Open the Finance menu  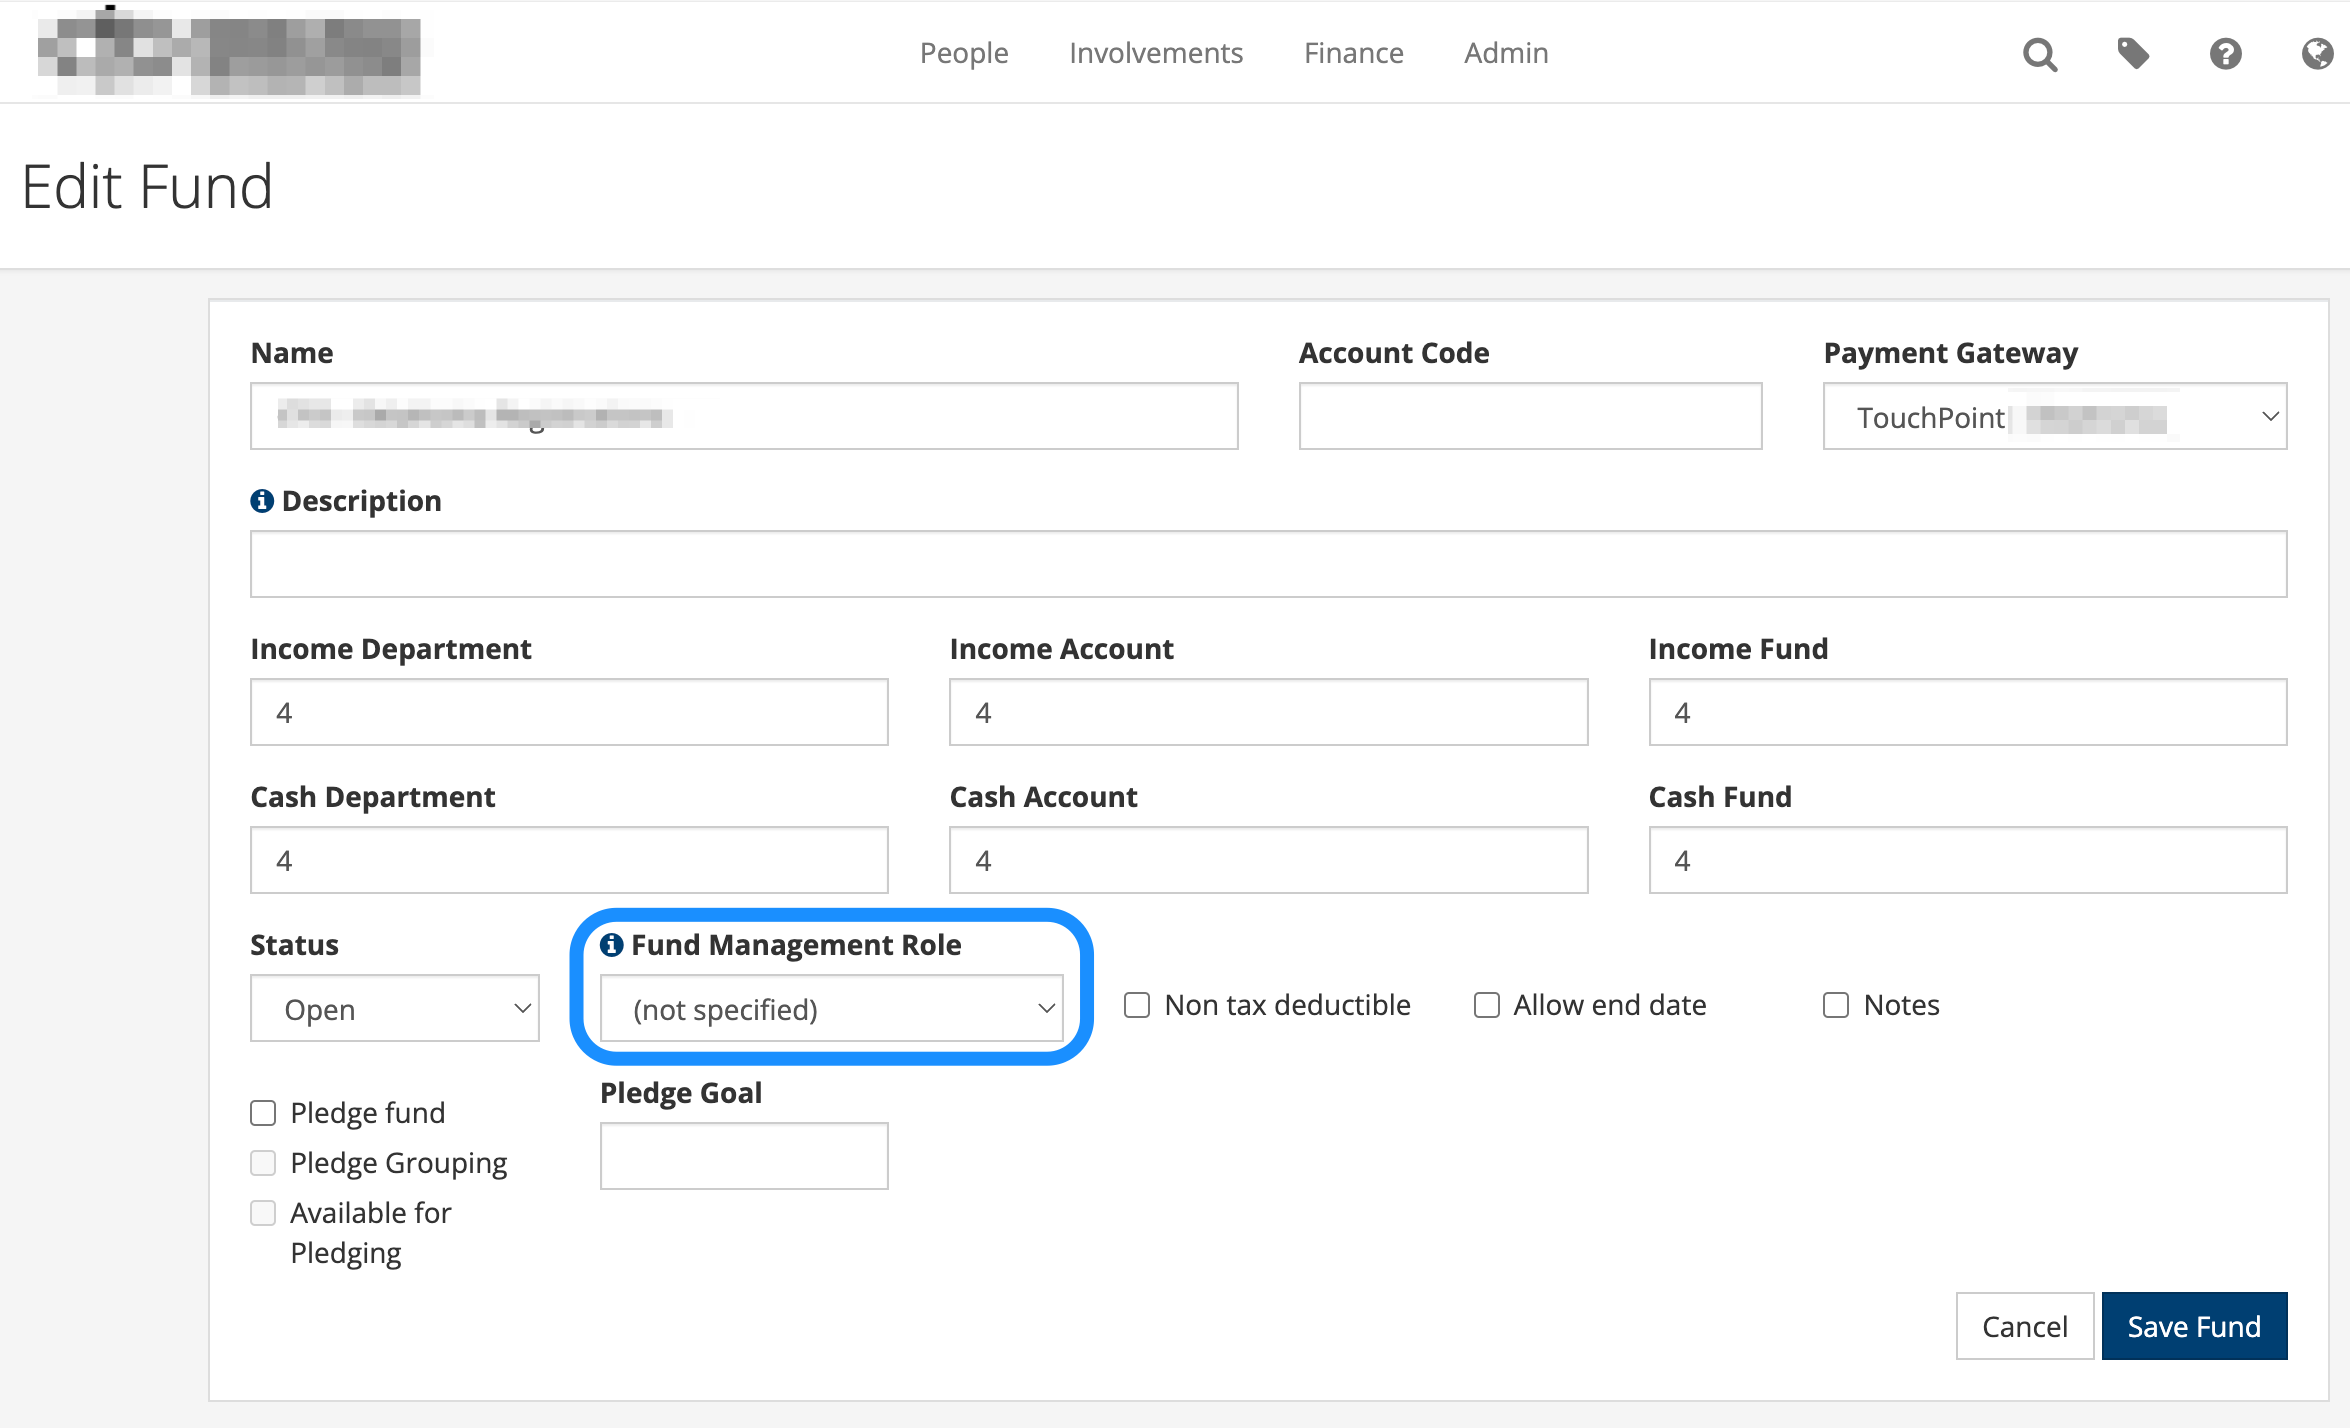(x=1354, y=53)
